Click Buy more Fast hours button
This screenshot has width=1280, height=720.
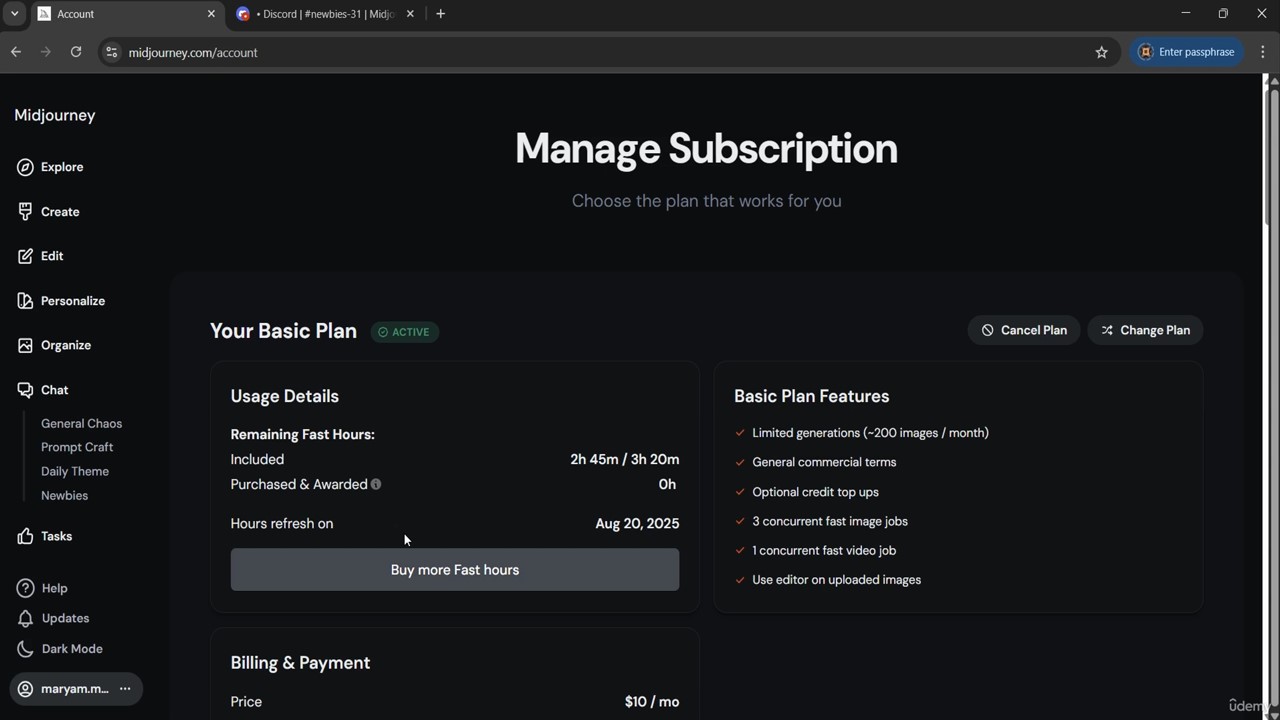pos(455,570)
